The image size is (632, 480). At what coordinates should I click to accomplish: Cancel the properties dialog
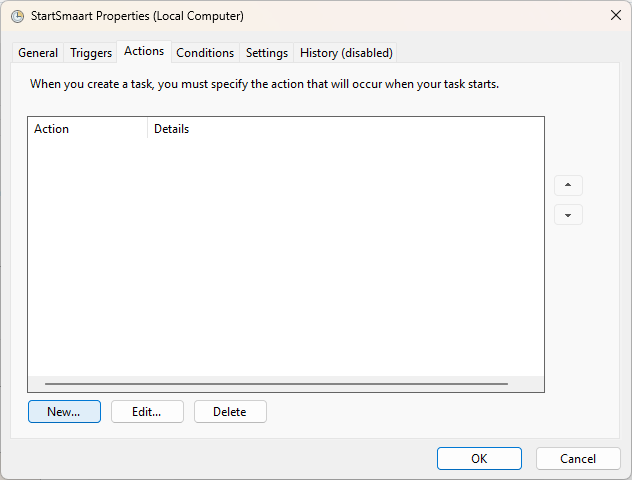coord(578,459)
